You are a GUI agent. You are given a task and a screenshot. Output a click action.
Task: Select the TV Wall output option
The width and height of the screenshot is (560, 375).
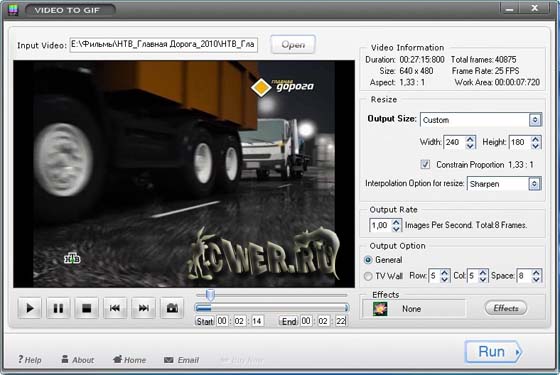point(368,276)
